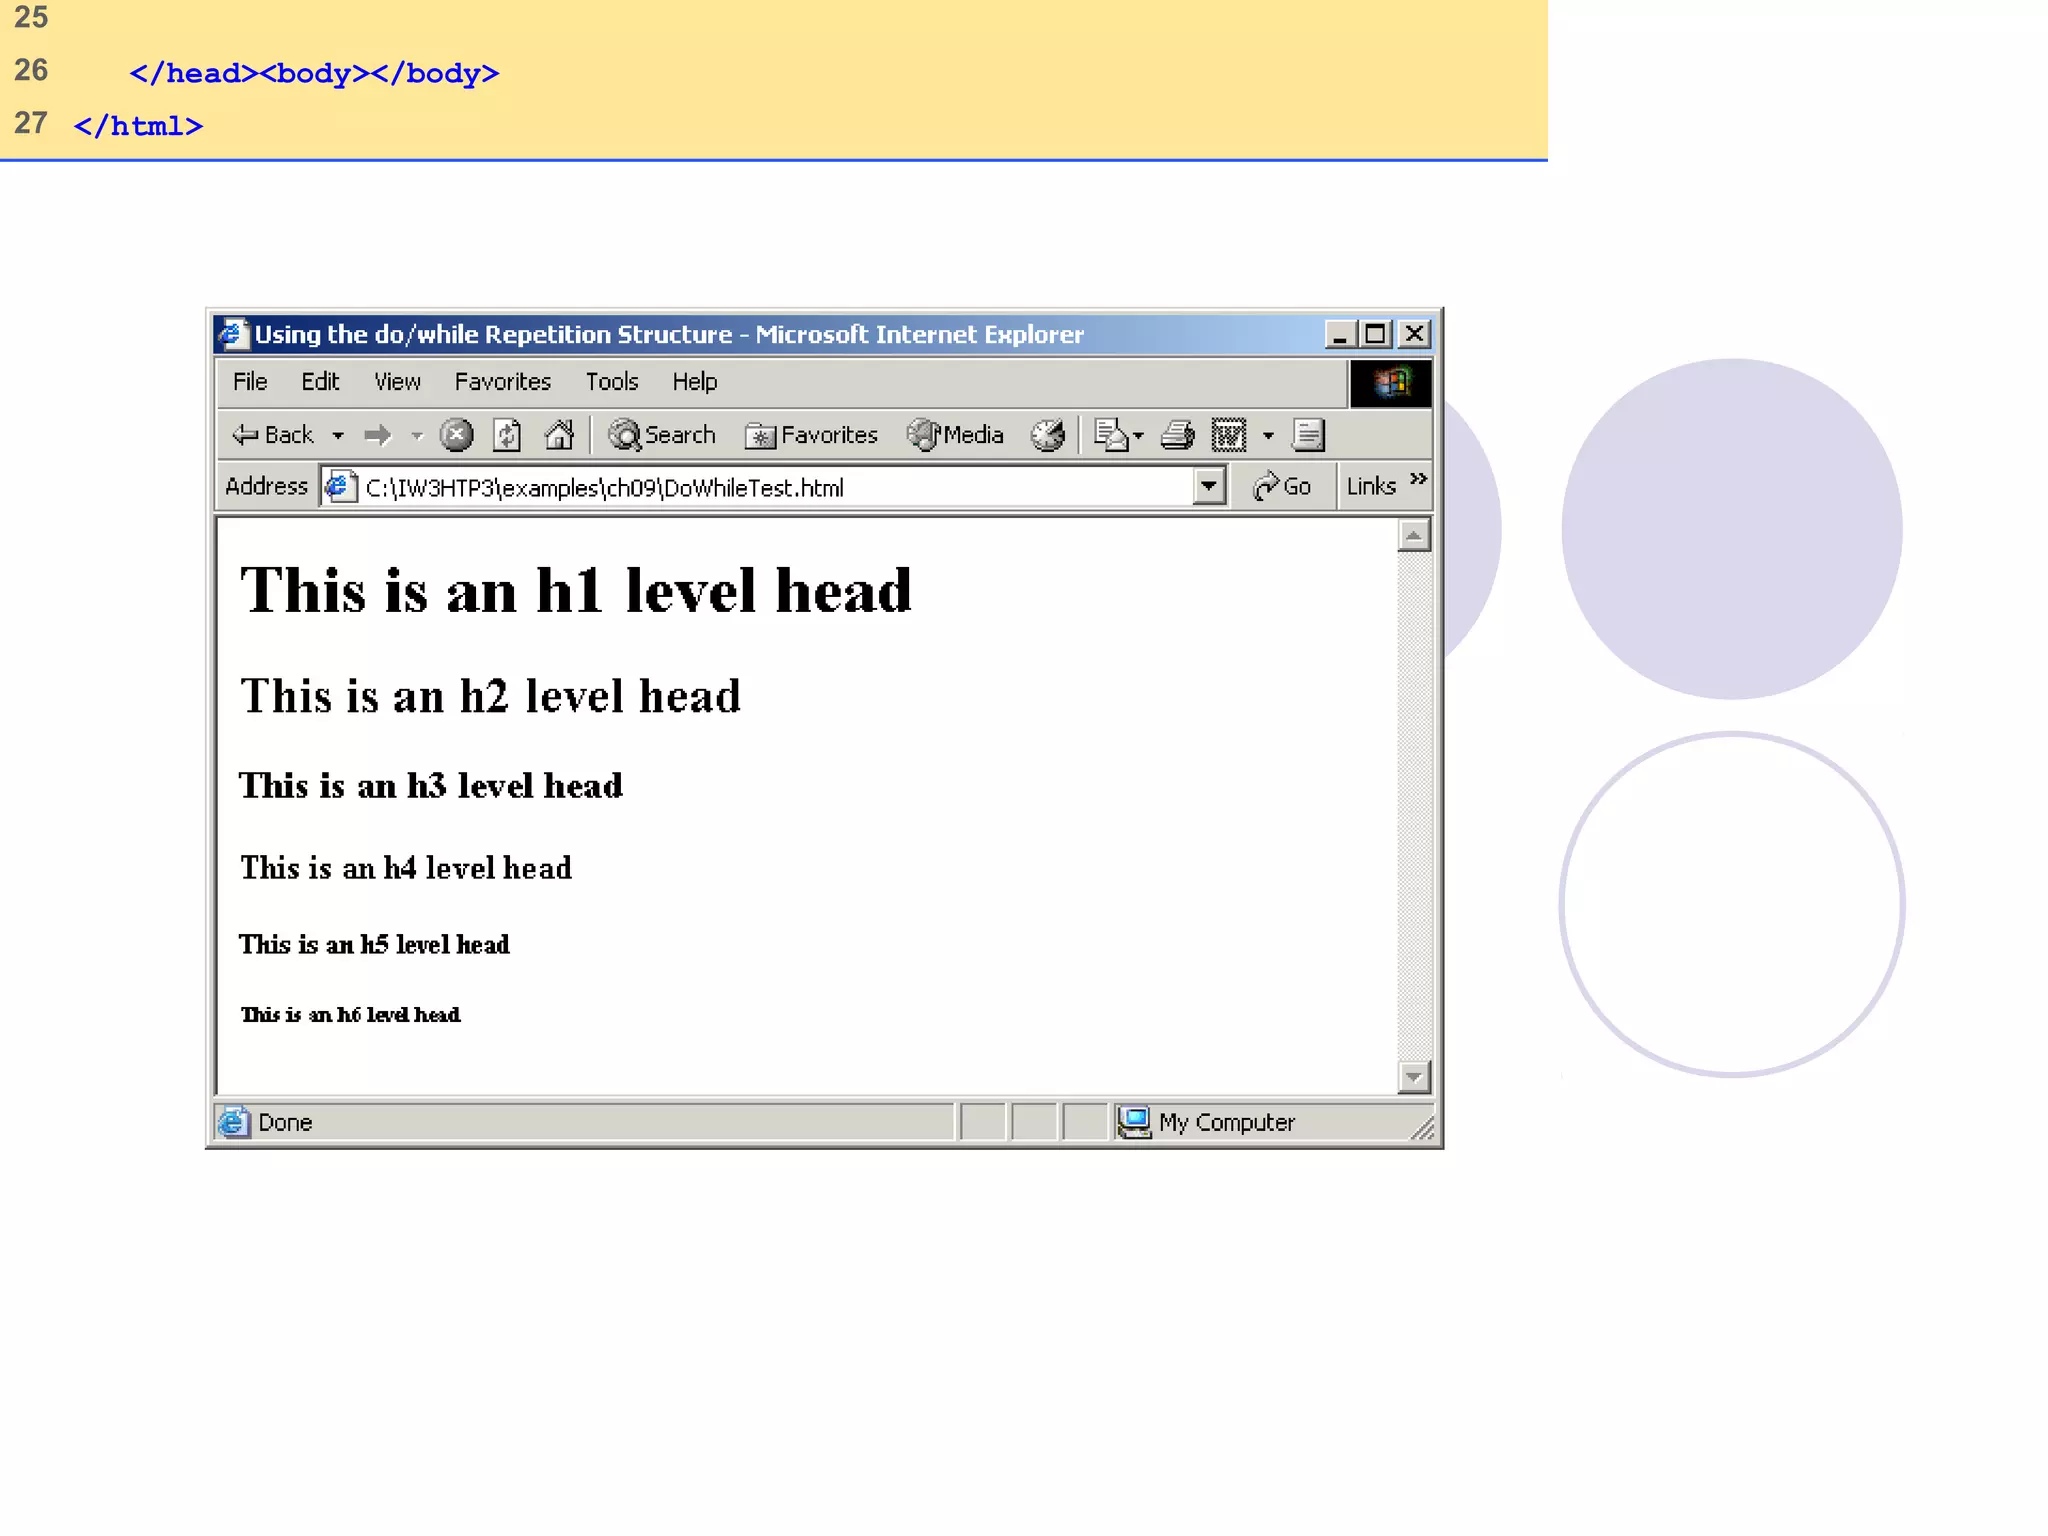2048x1536 pixels.
Task: Expand the Mail button dropdown arrow
Action: tap(1138, 436)
